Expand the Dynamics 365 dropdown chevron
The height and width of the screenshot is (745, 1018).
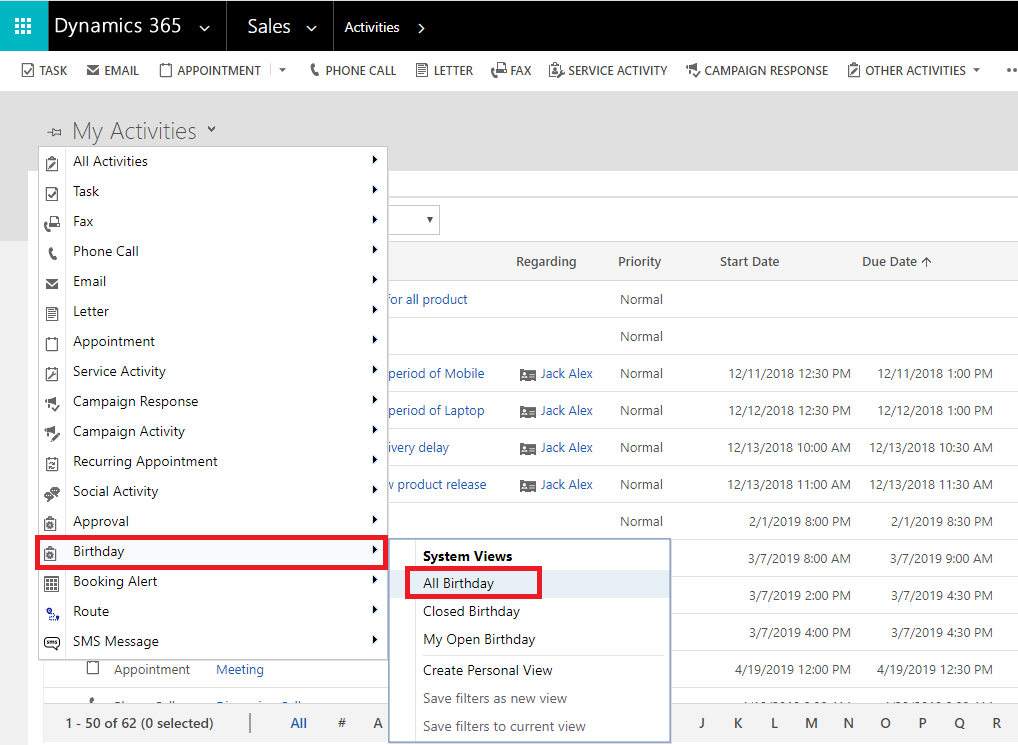point(205,29)
